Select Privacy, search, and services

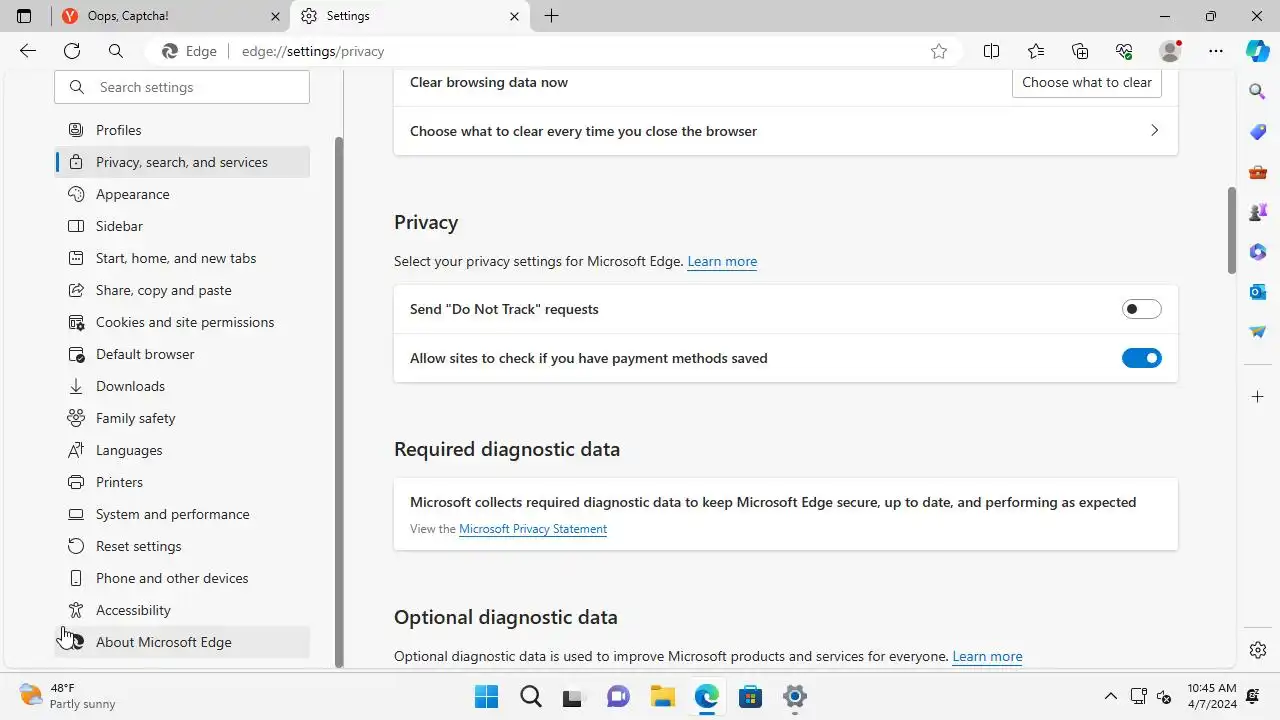[182, 162]
